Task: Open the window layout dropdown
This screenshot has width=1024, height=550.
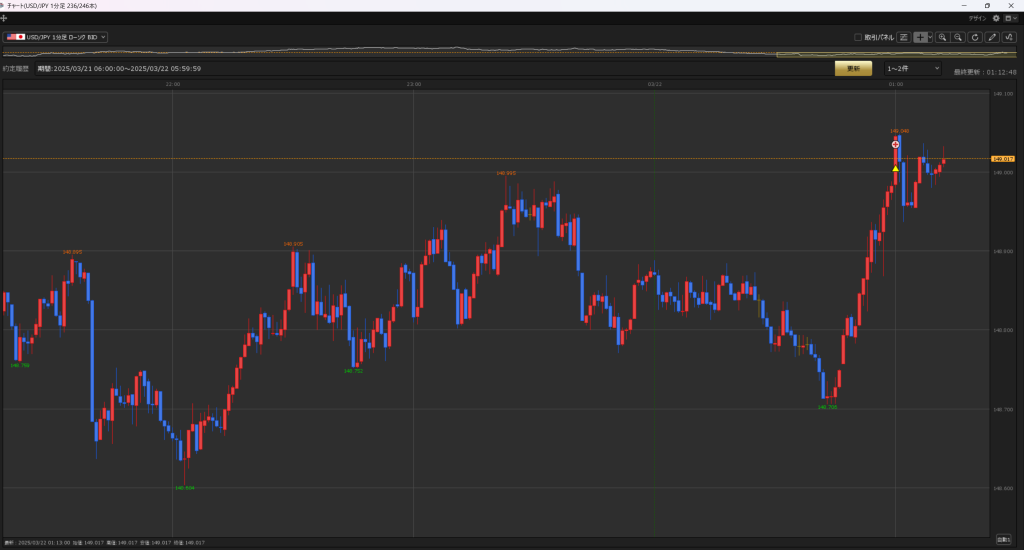Action: pos(1010,18)
